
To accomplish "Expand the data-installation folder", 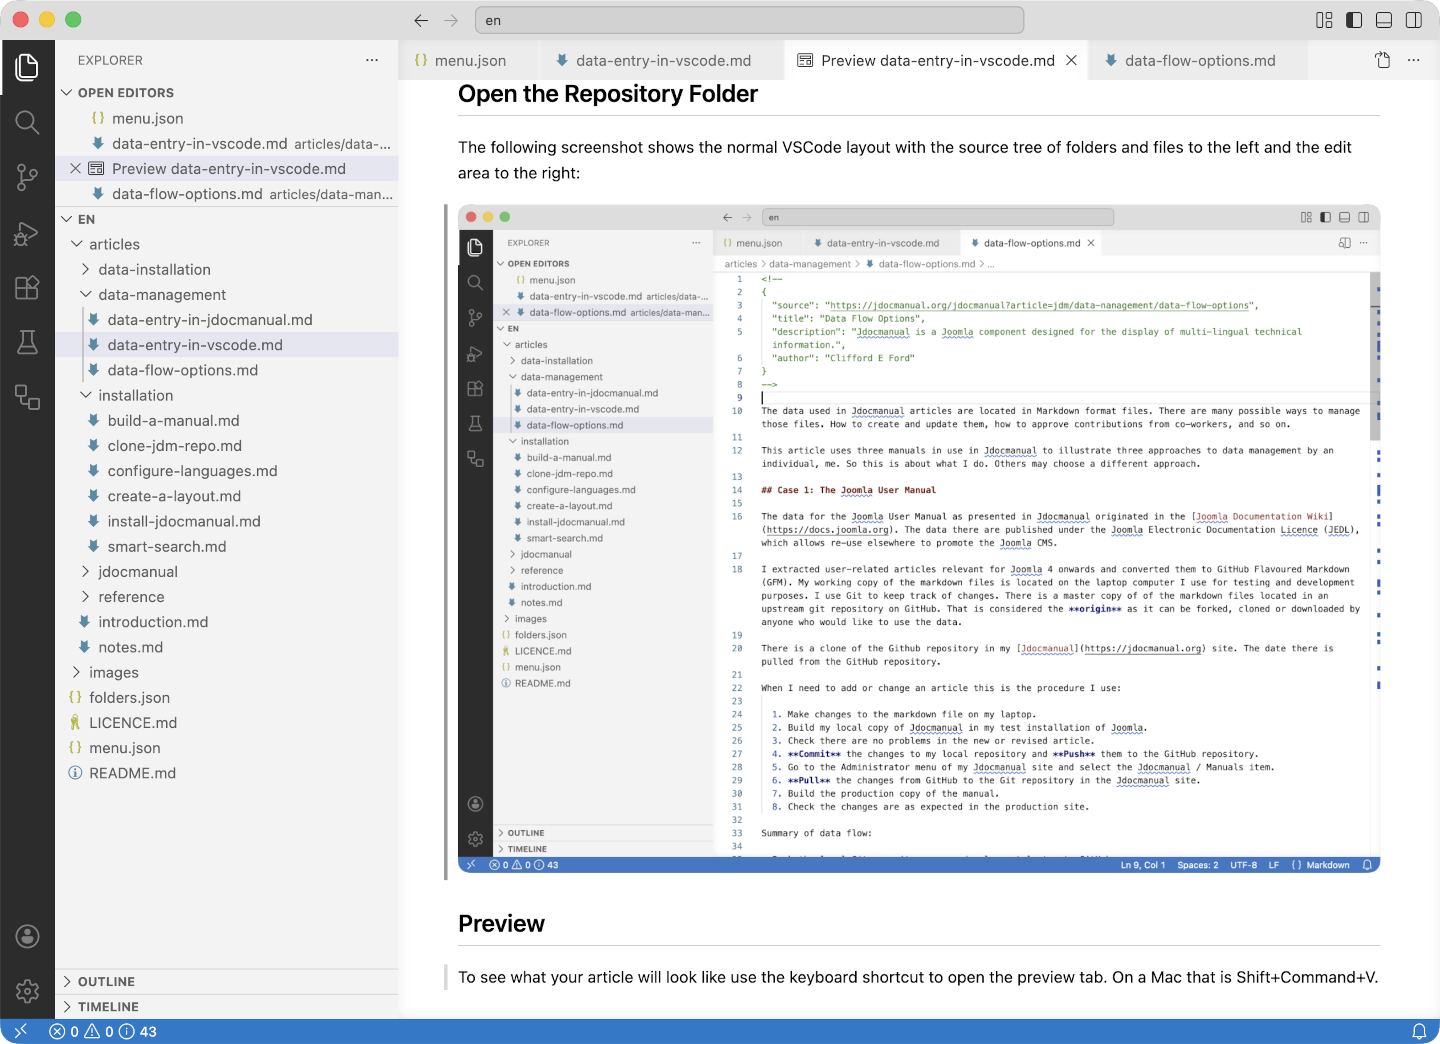I will point(86,269).
